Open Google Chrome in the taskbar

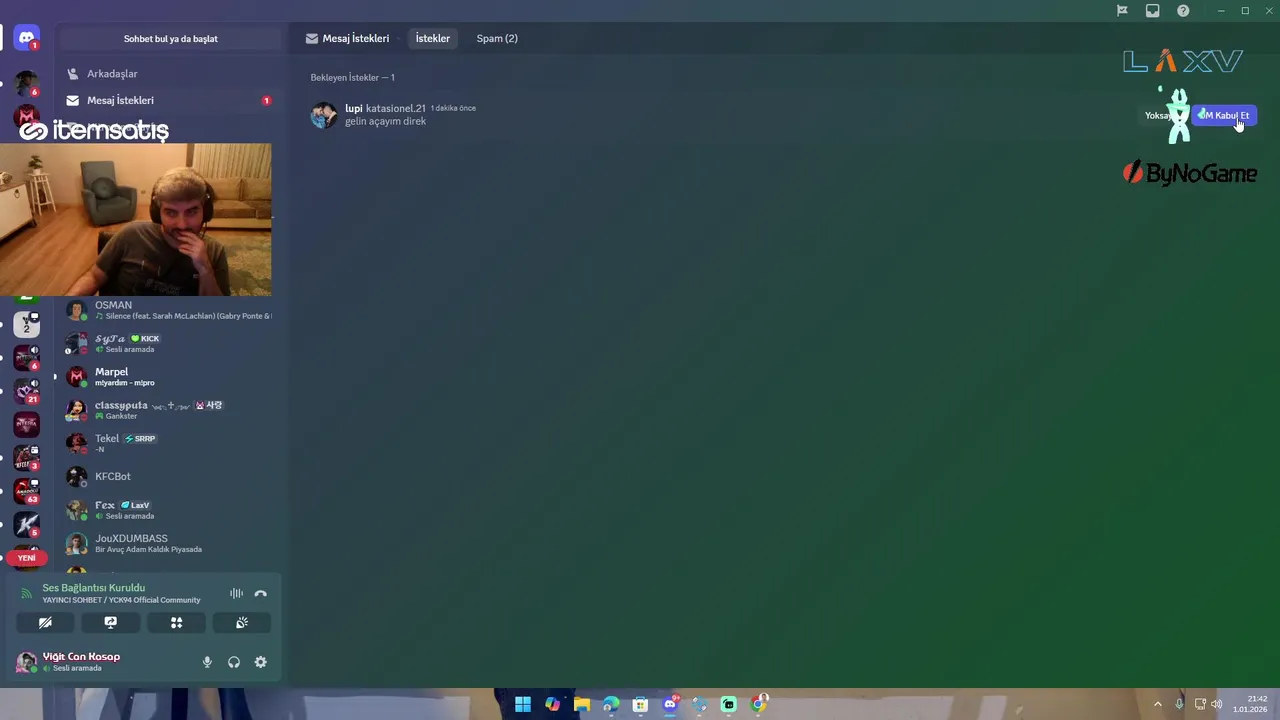coord(759,704)
